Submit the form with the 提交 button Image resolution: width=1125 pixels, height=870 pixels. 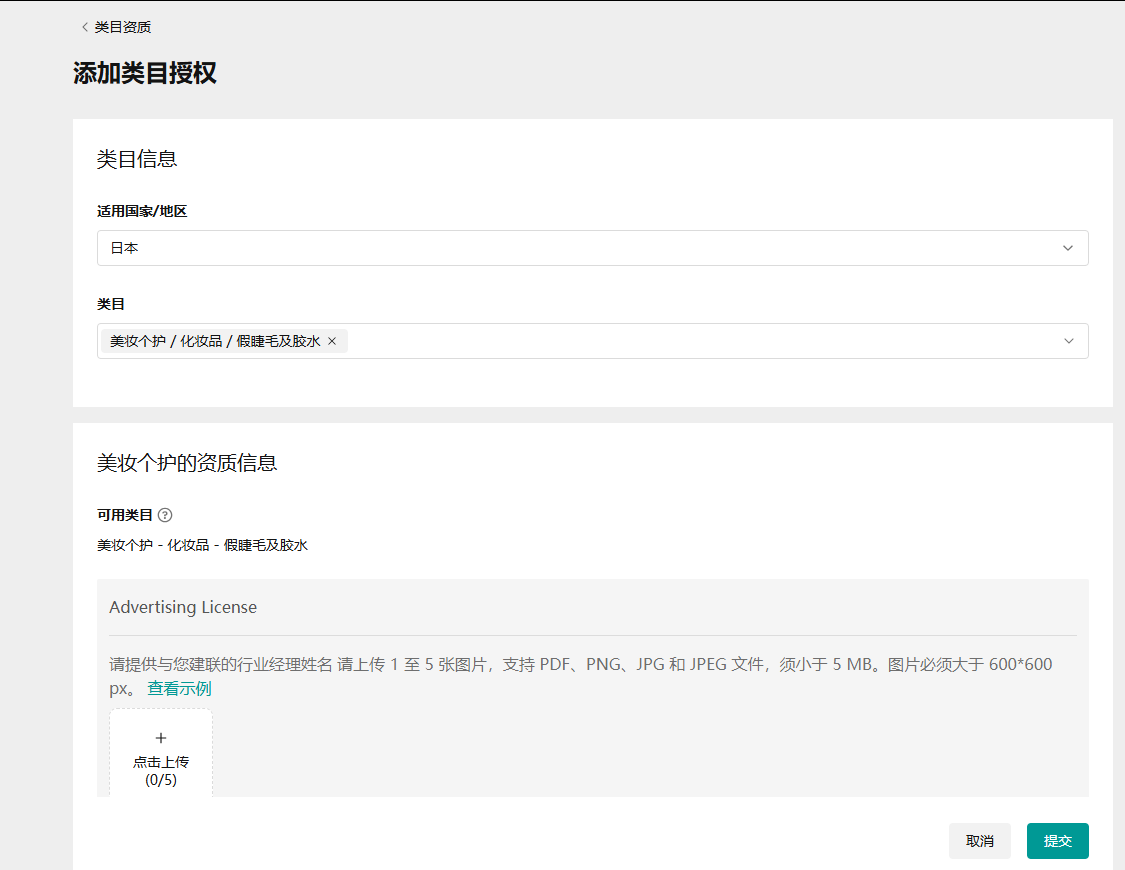(x=1057, y=841)
